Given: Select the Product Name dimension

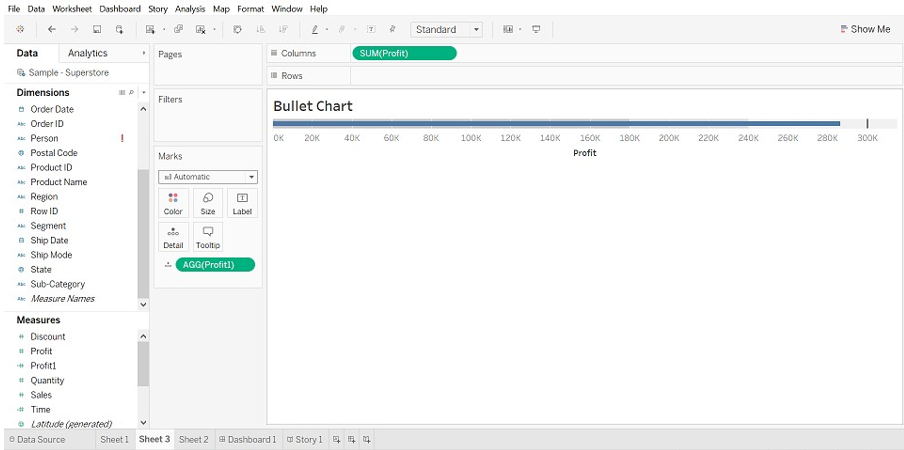Looking at the screenshot, I should point(59,182).
